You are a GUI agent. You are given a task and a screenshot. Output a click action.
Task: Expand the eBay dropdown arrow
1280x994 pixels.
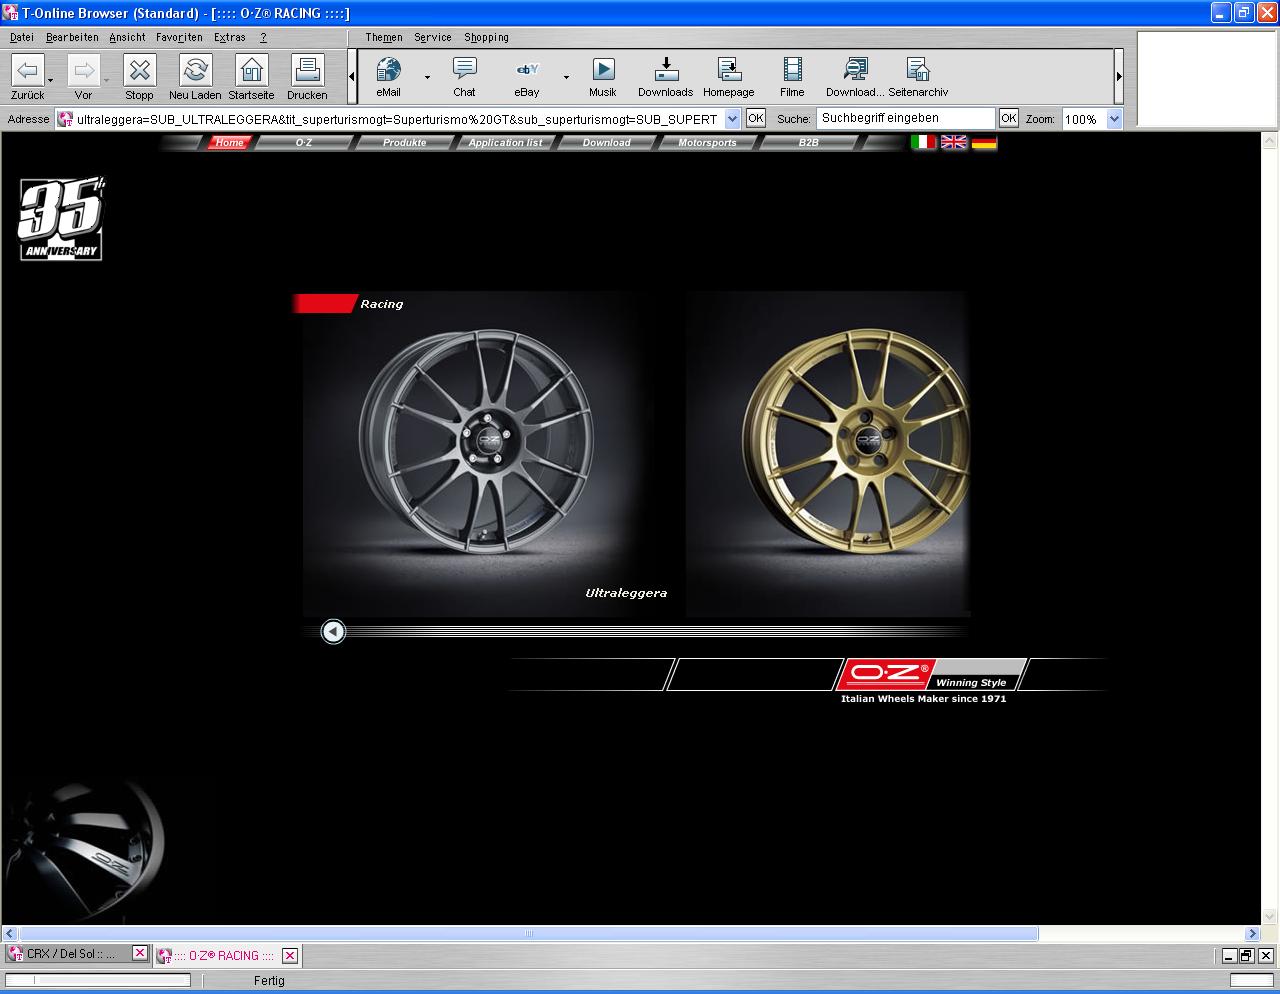point(566,77)
